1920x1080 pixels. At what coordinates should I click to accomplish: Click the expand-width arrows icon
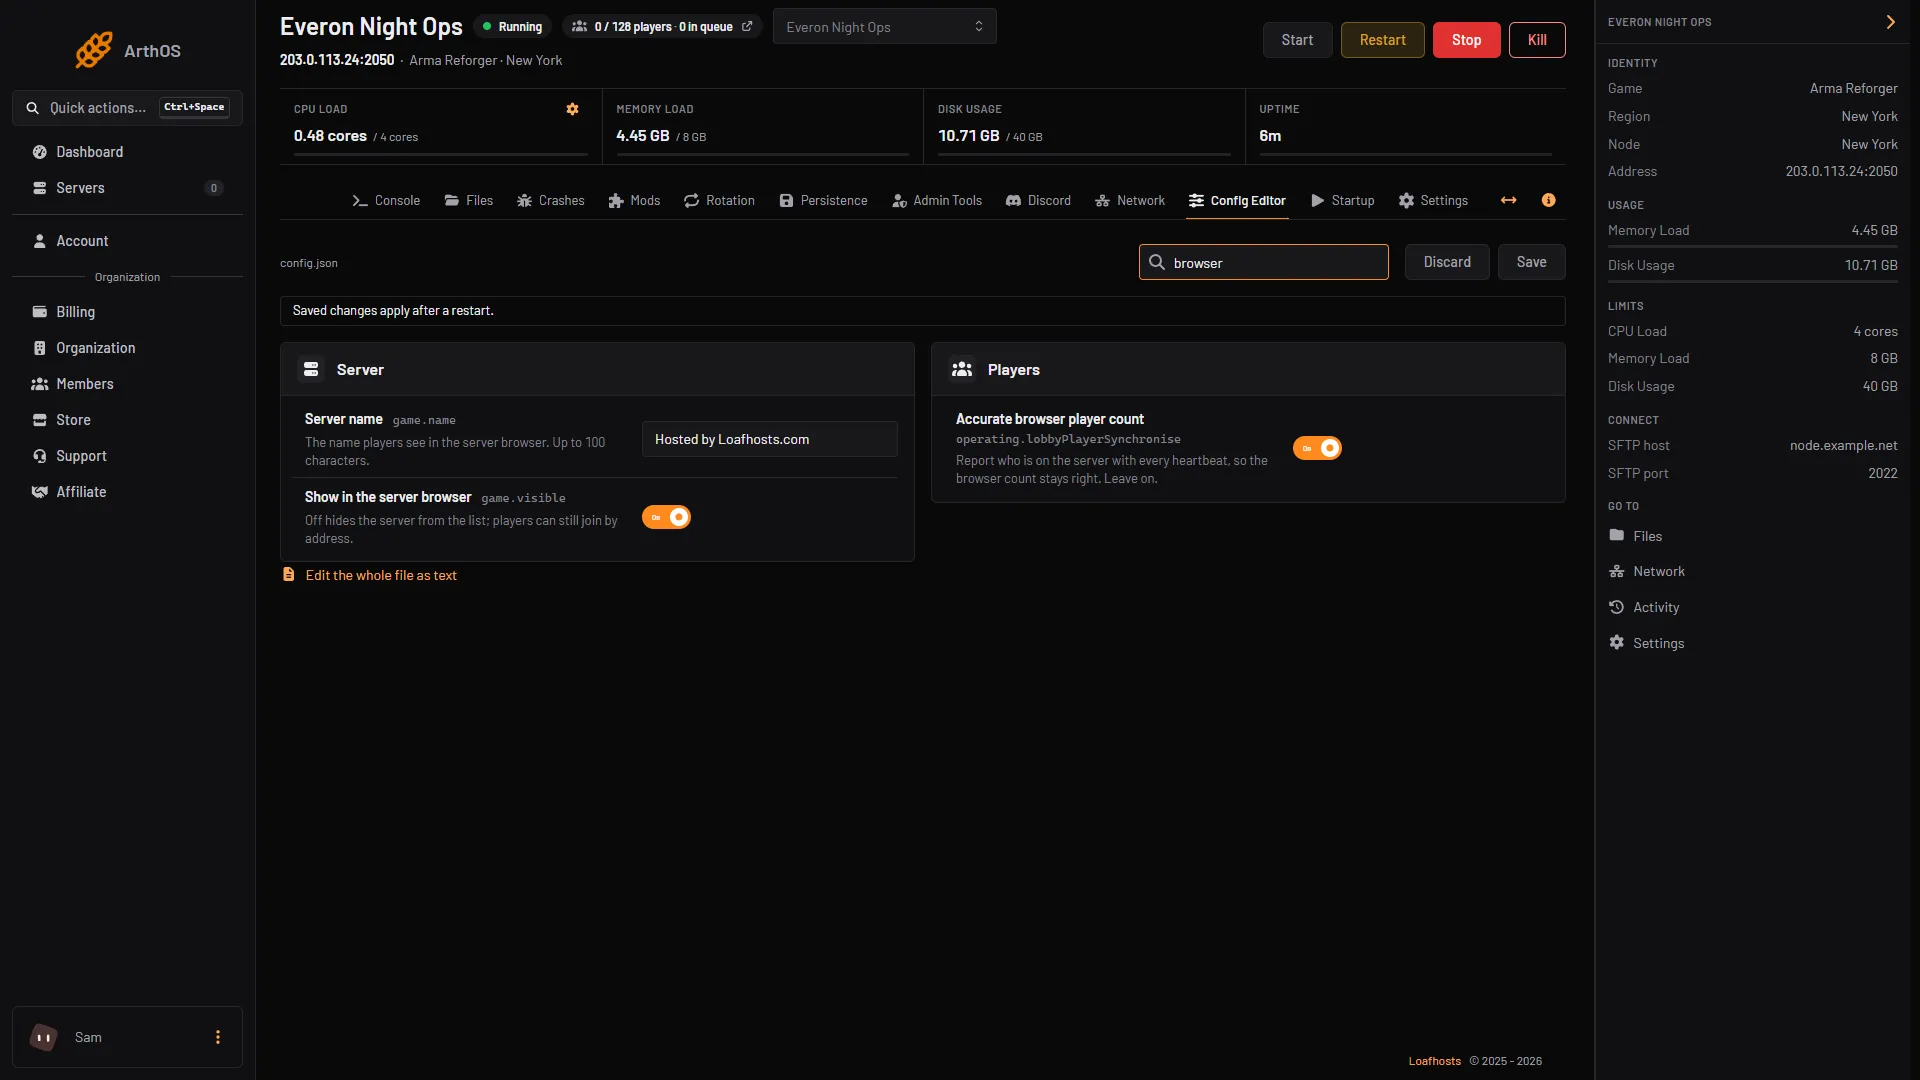point(1508,200)
